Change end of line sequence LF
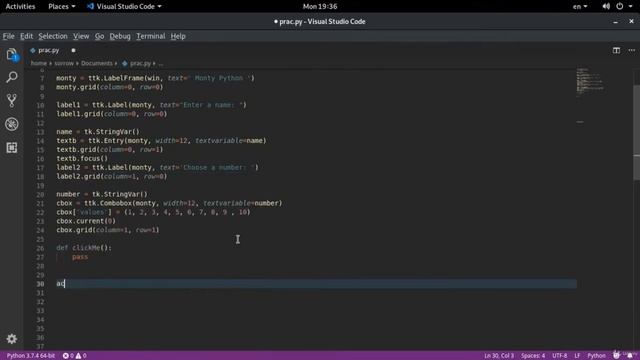Image resolution: width=640 pixels, height=360 pixels. tap(577, 356)
